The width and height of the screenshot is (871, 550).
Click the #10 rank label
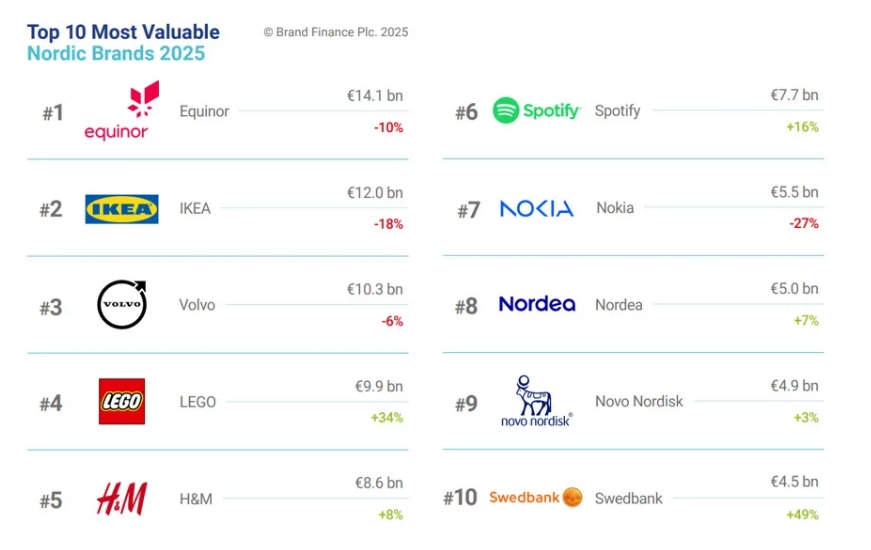(460, 498)
